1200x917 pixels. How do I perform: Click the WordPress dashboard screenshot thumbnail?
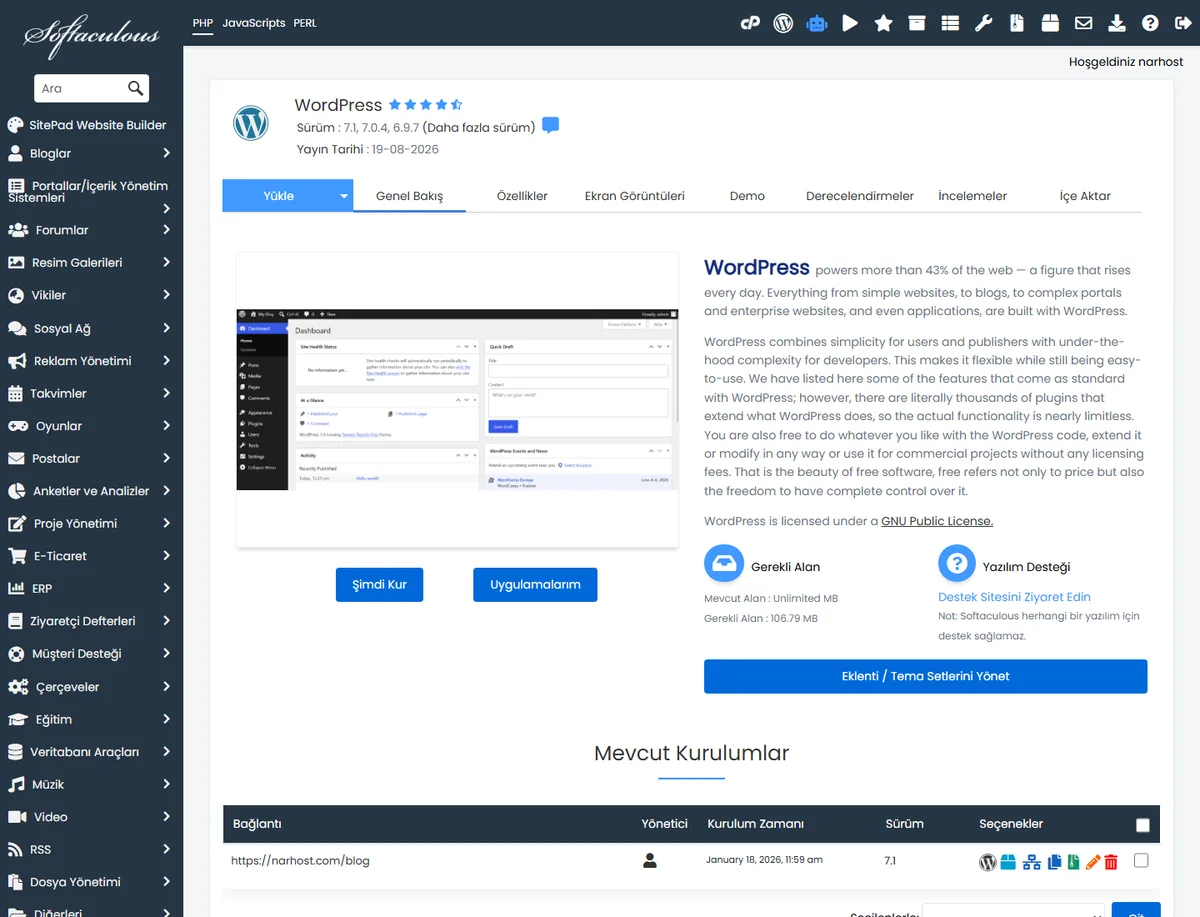pos(457,400)
